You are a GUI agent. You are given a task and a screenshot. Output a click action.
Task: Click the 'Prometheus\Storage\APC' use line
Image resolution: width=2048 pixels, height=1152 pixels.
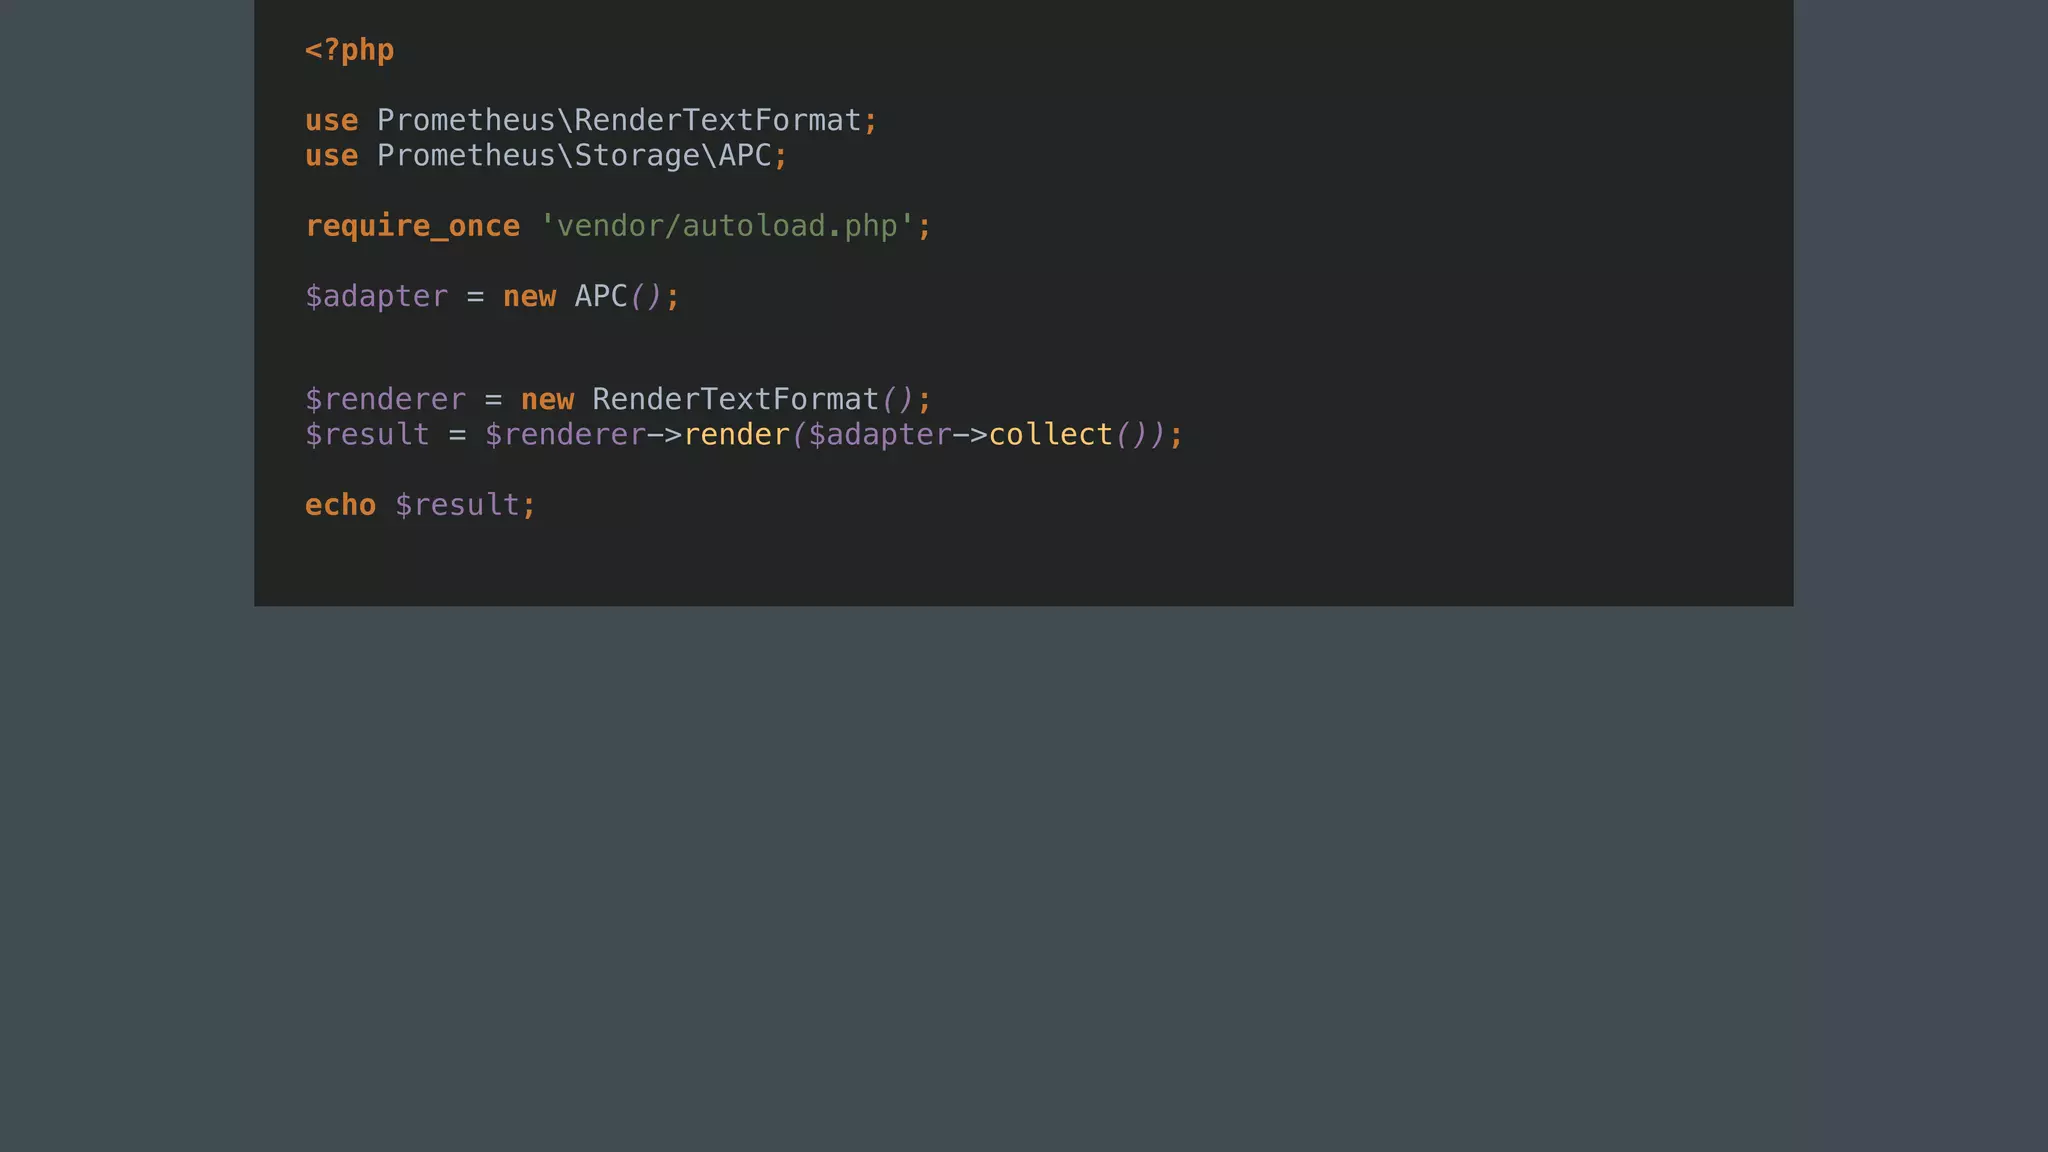point(546,156)
